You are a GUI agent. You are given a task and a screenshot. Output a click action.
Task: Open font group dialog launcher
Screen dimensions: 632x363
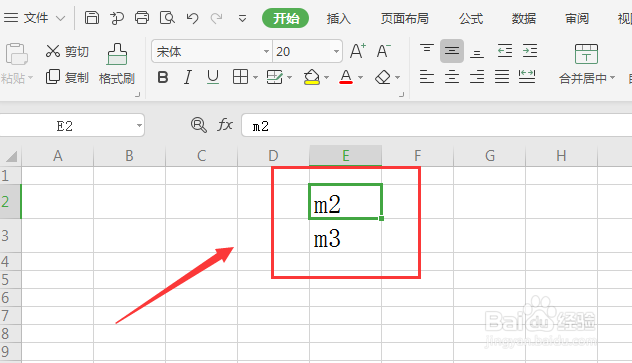[401, 95]
